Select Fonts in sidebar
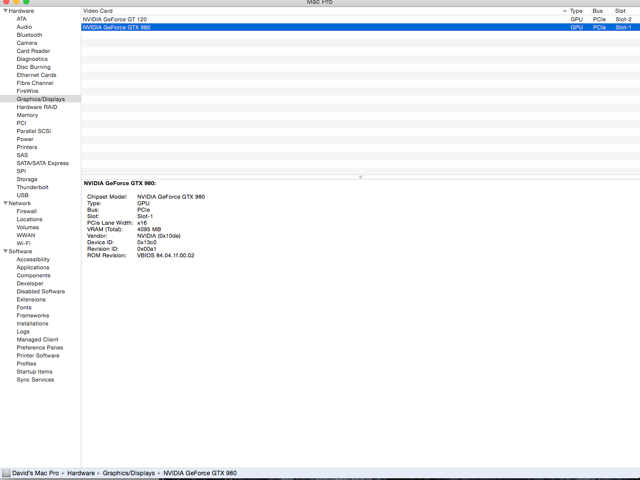Image resolution: width=640 pixels, height=480 pixels. pyautogui.click(x=24, y=307)
